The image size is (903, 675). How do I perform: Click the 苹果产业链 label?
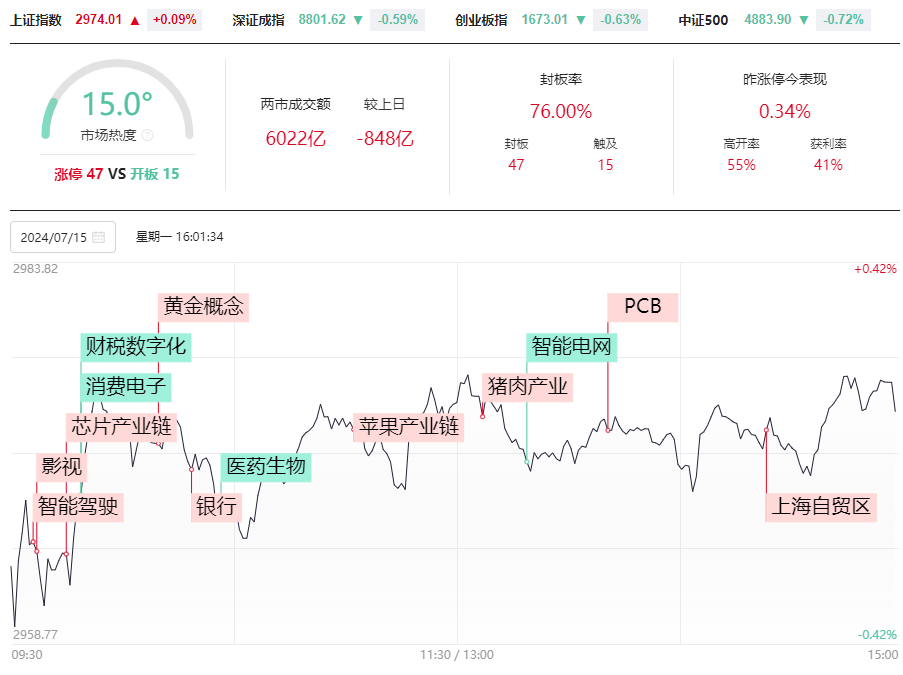pos(408,427)
